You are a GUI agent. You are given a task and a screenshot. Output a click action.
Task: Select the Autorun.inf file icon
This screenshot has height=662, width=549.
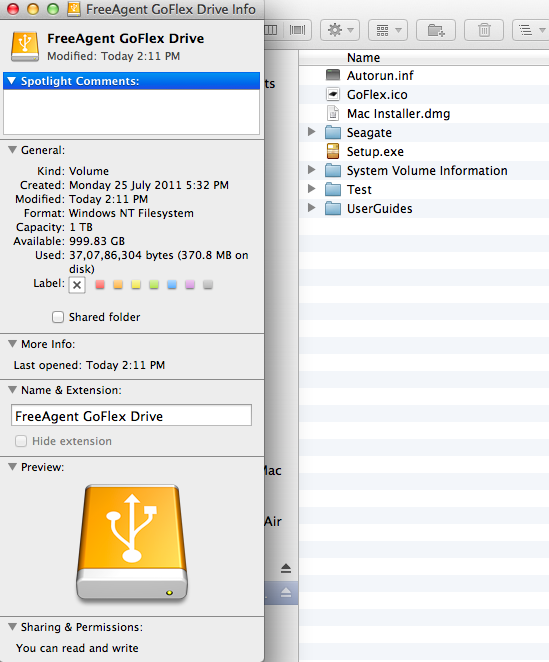[x=333, y=76]
